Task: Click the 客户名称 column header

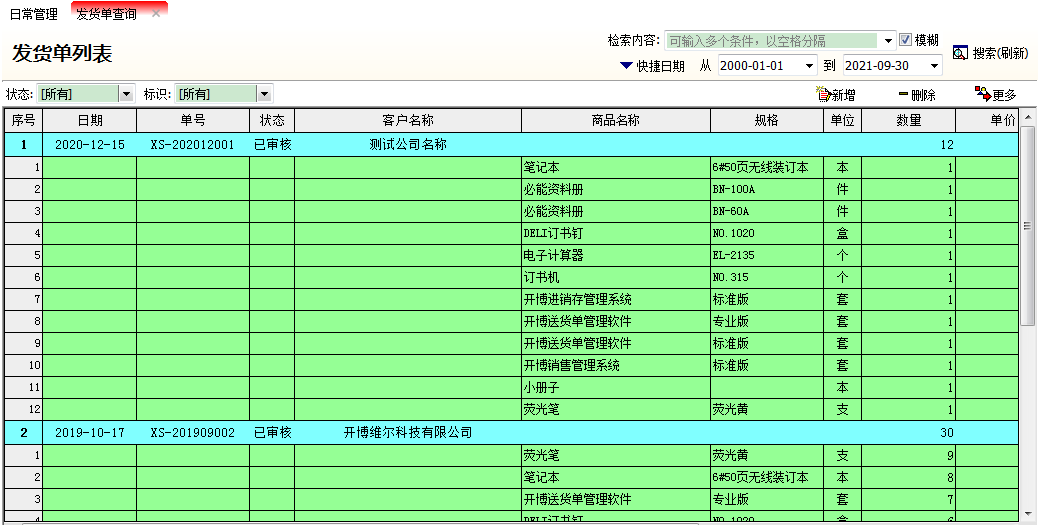Action: coord(408,120)
